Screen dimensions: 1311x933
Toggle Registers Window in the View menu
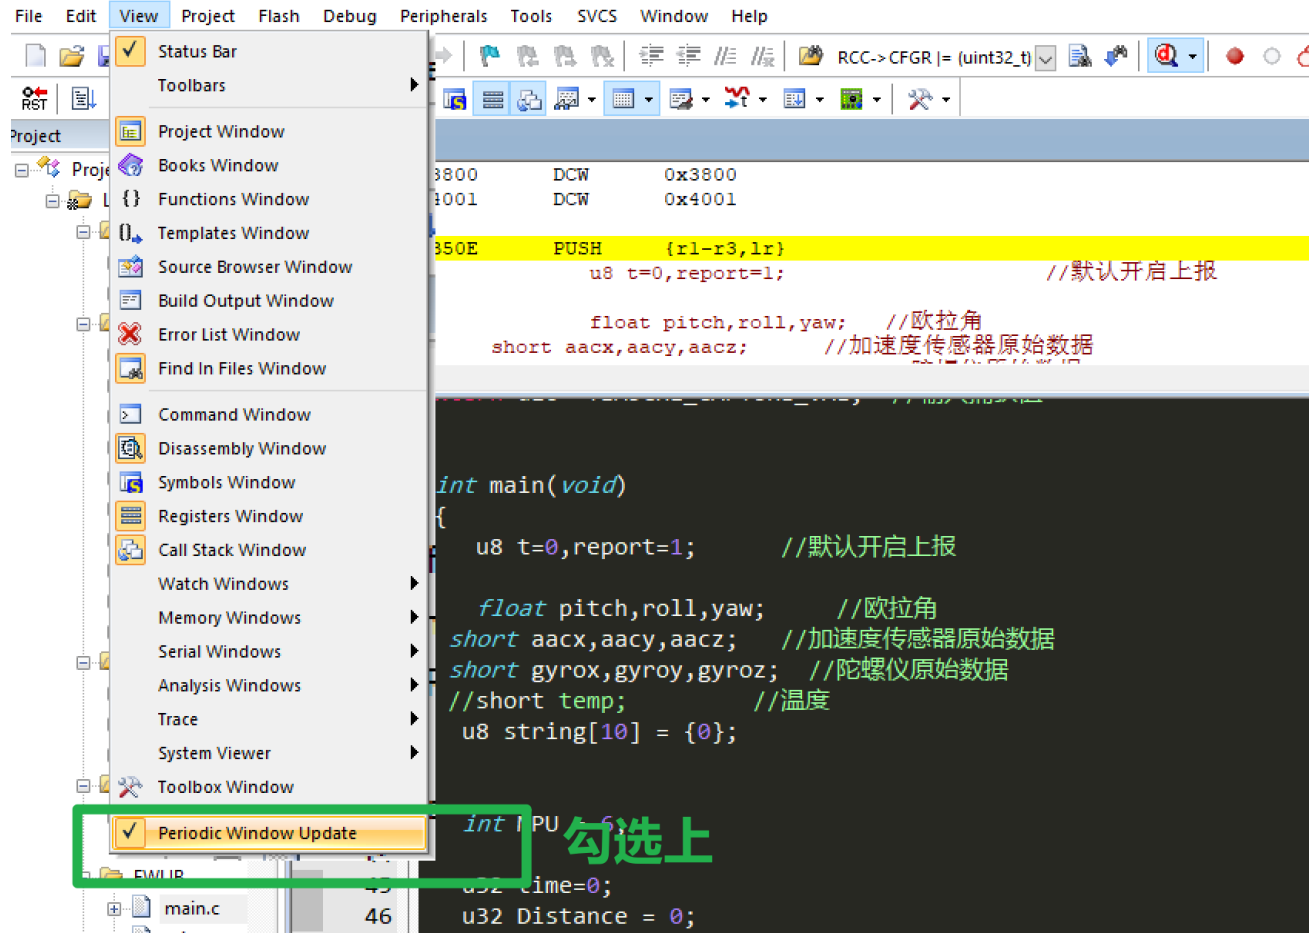(x=270, y=516)
